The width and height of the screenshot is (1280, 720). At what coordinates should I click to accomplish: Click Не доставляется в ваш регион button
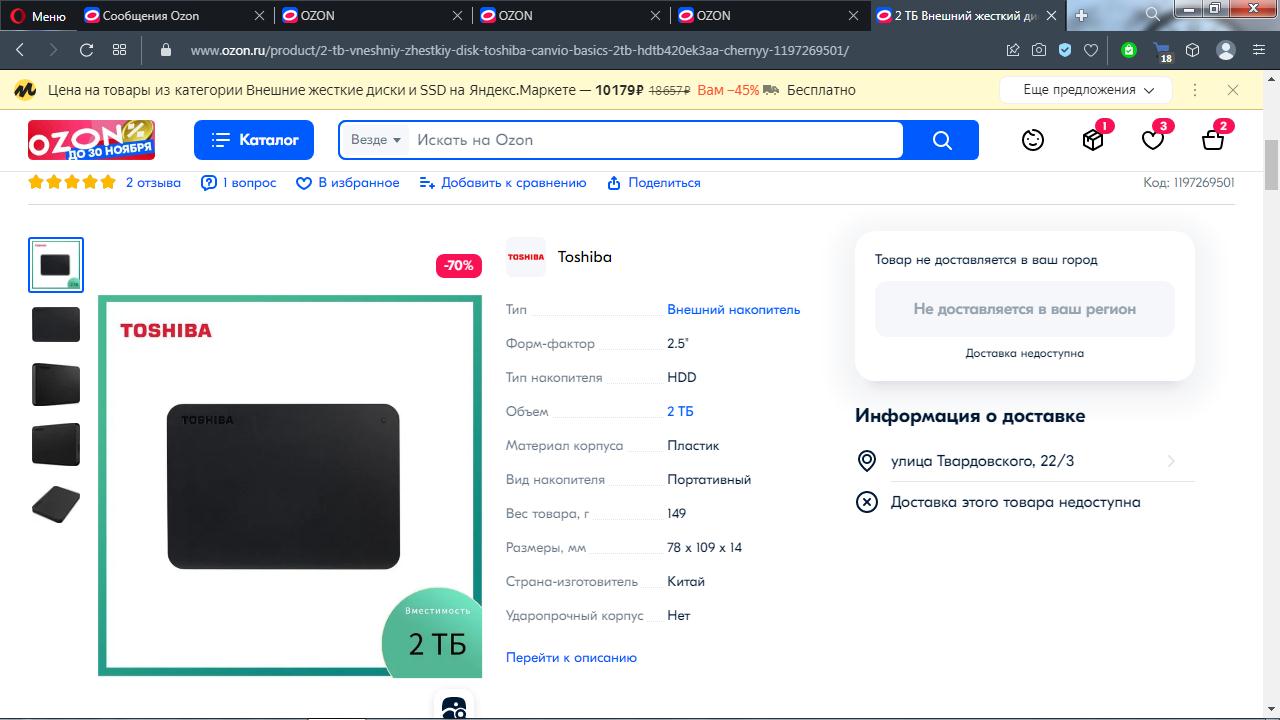click(1025, 309)
